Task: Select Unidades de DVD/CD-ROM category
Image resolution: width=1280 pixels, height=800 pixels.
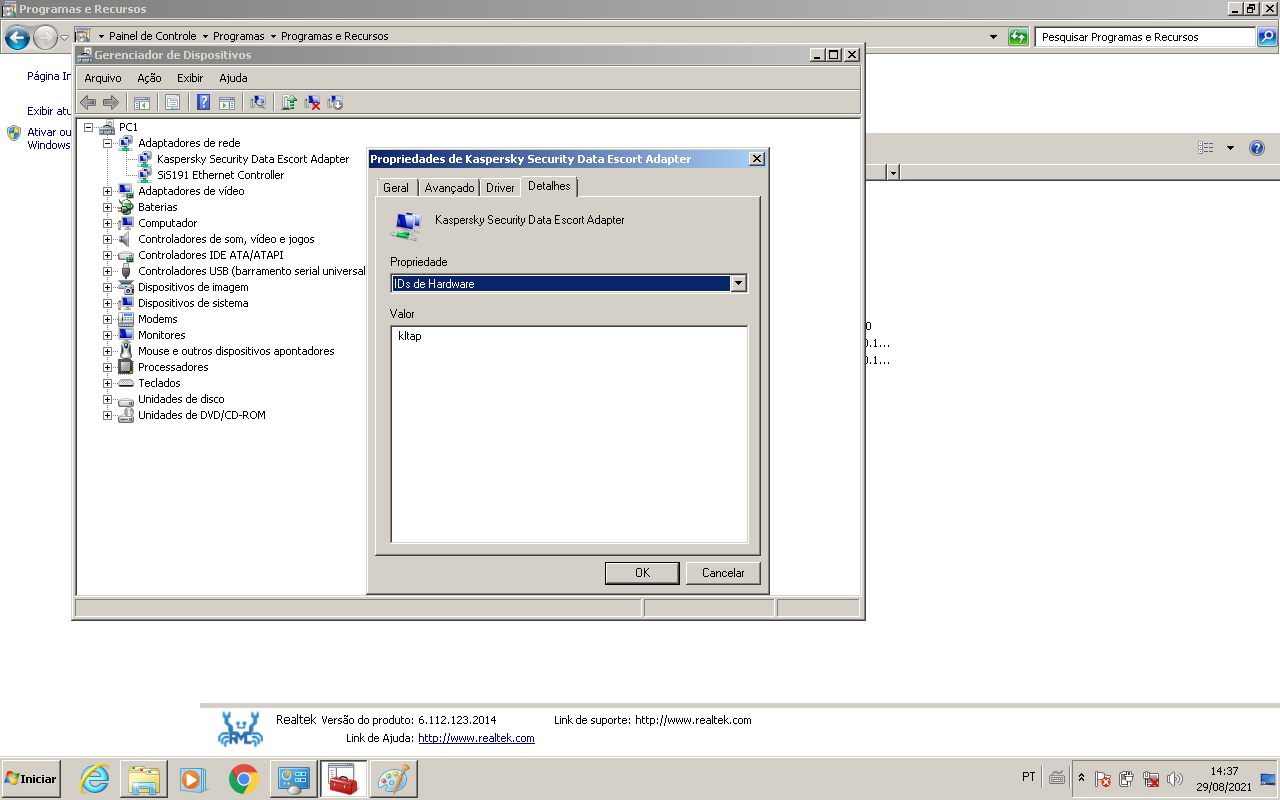Action: (x=202, y=415)
